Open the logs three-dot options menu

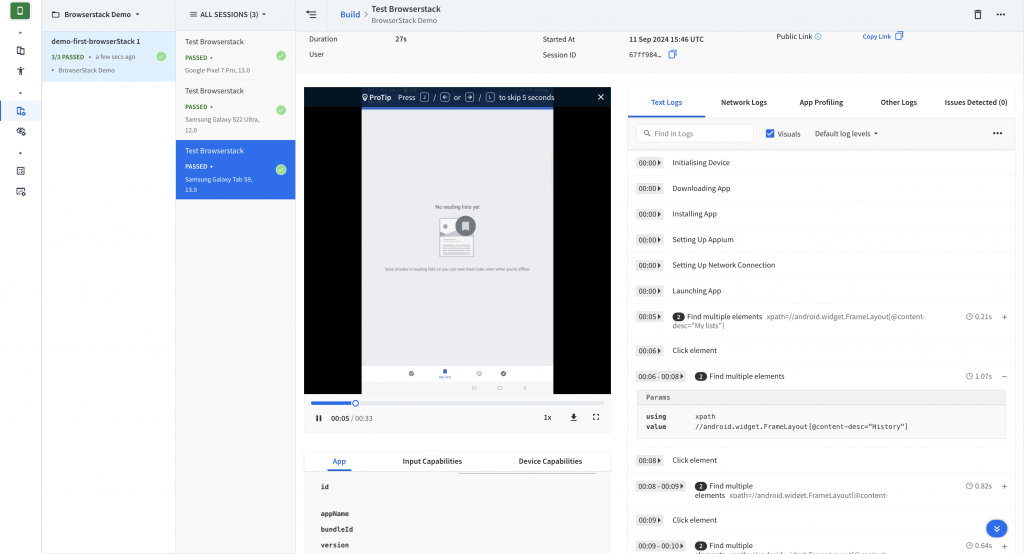997,133
